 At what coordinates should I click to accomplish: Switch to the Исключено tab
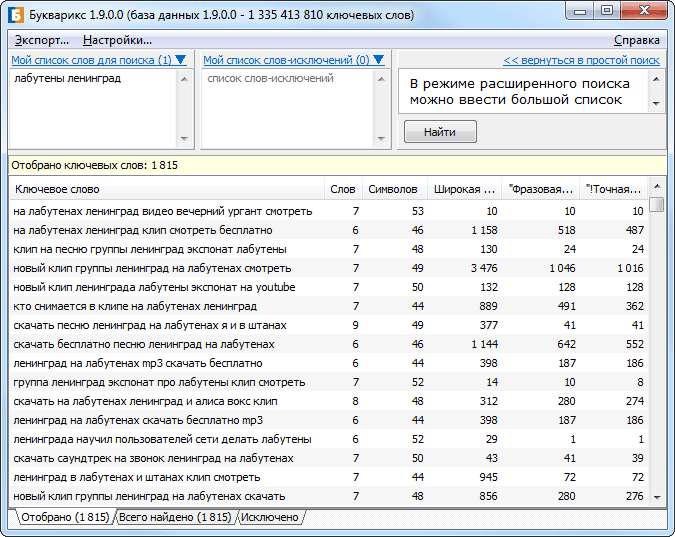(270, 517)
